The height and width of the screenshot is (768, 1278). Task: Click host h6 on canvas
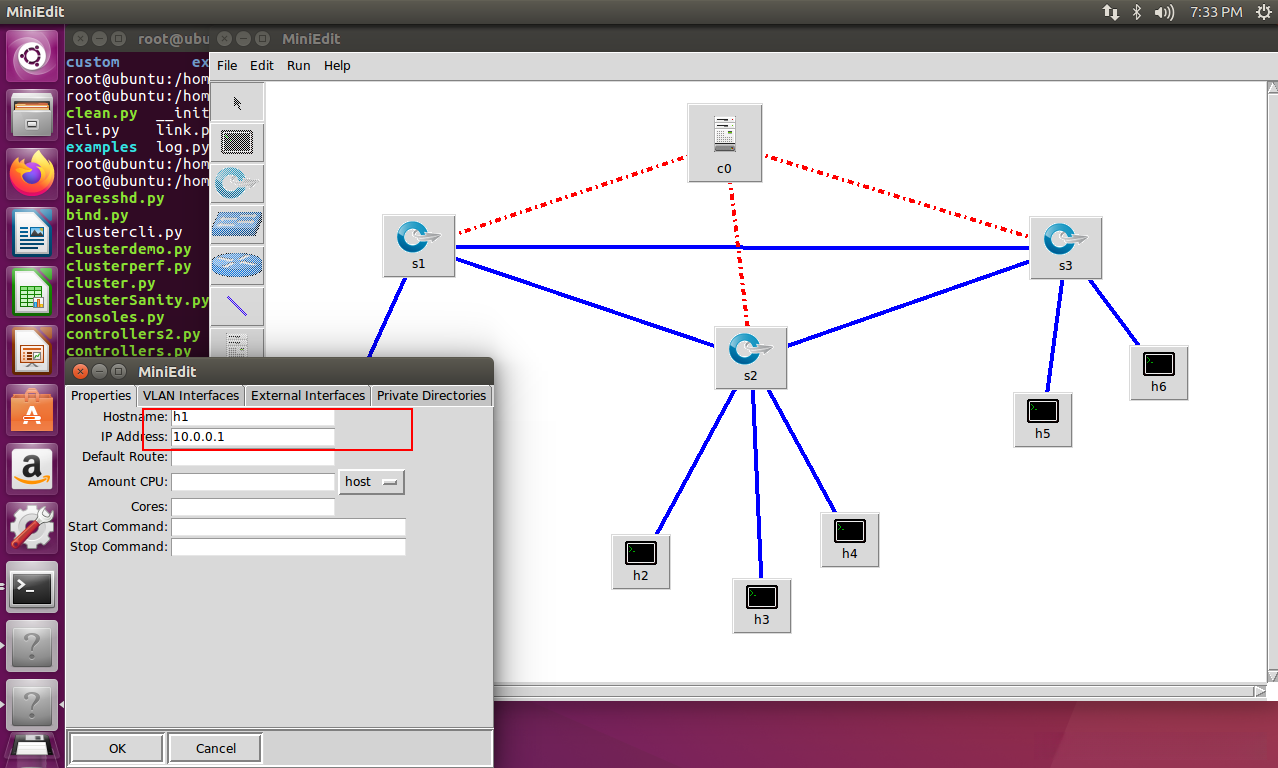pyautogui.click(x=1159, y=373)
